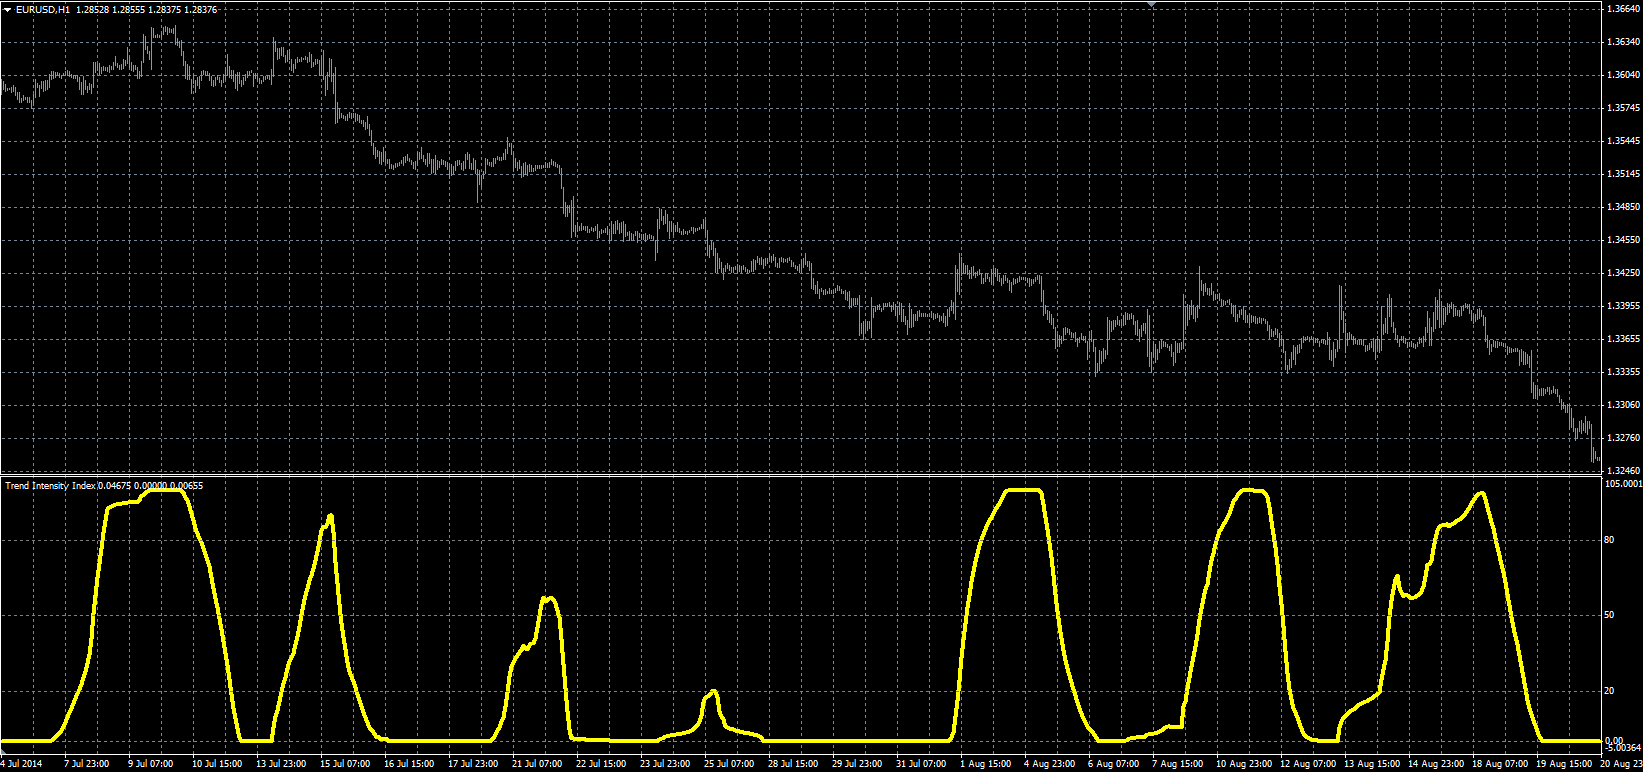
Task: Click the EURUSD,H1 chart title text
Action: coord(43,10)
